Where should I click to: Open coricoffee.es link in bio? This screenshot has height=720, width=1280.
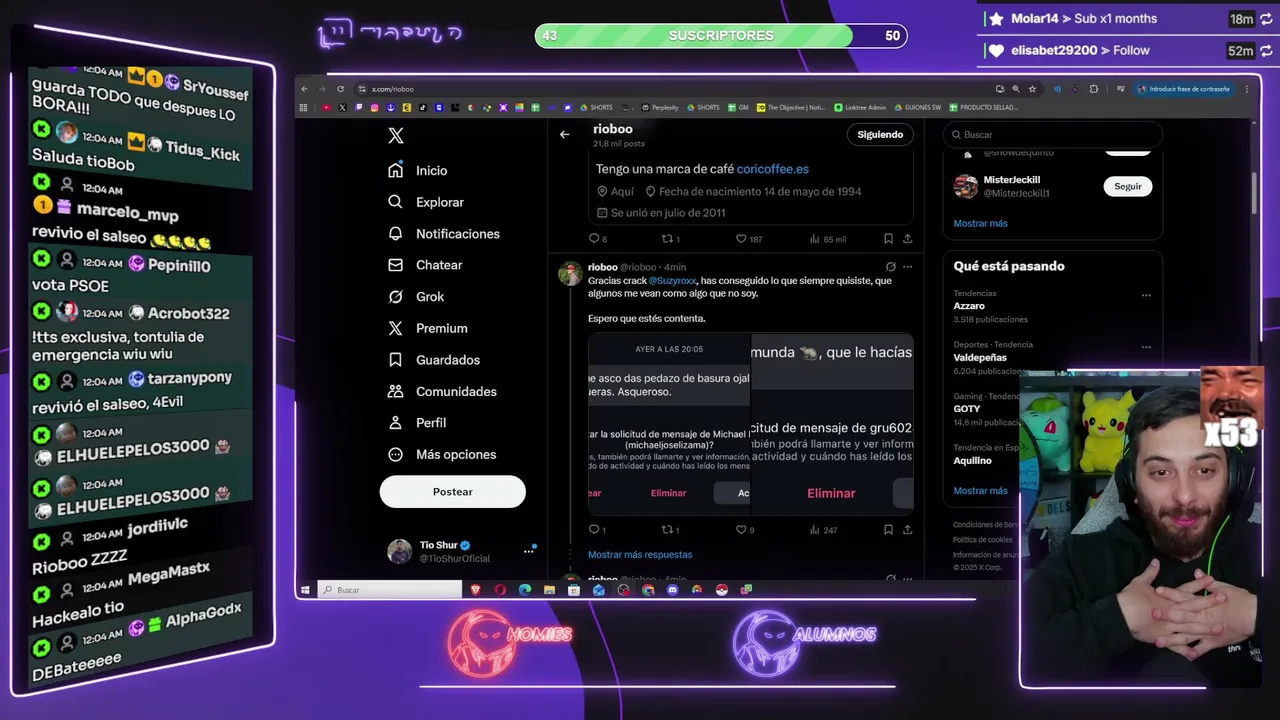[772, 169]
